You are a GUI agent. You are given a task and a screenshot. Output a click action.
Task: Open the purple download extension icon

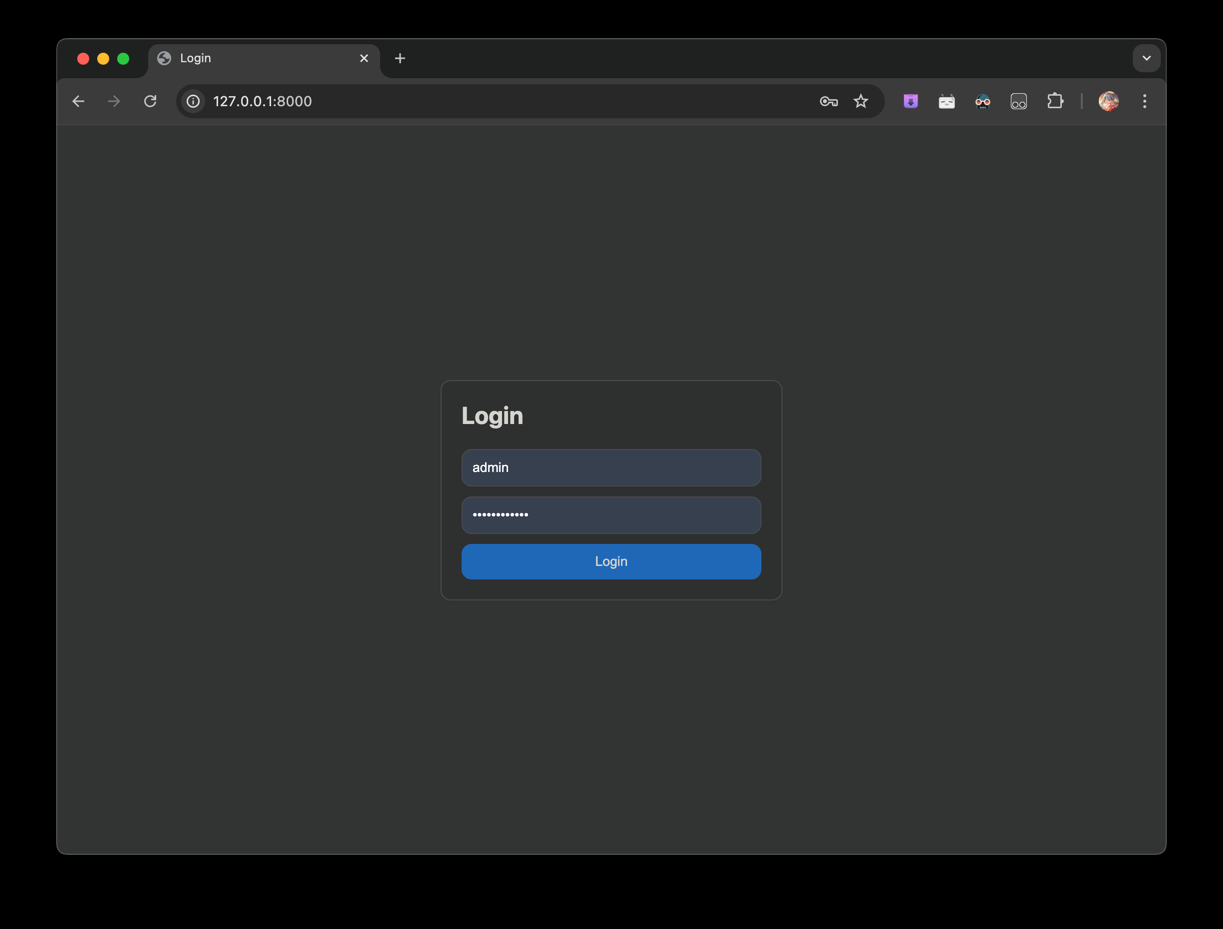pos(911,101)
